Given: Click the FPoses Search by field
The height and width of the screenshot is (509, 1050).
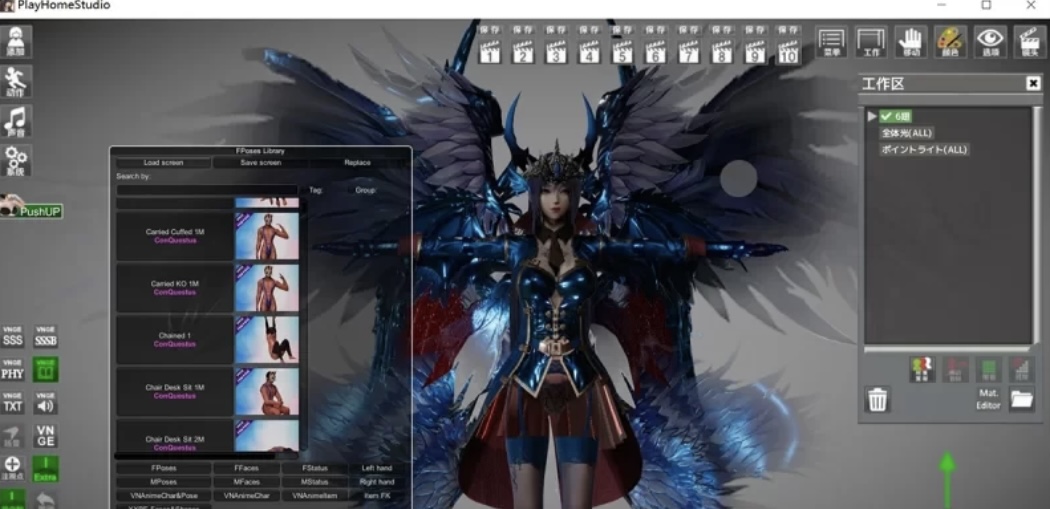Looking at the screenshot, I should point(207,190).
